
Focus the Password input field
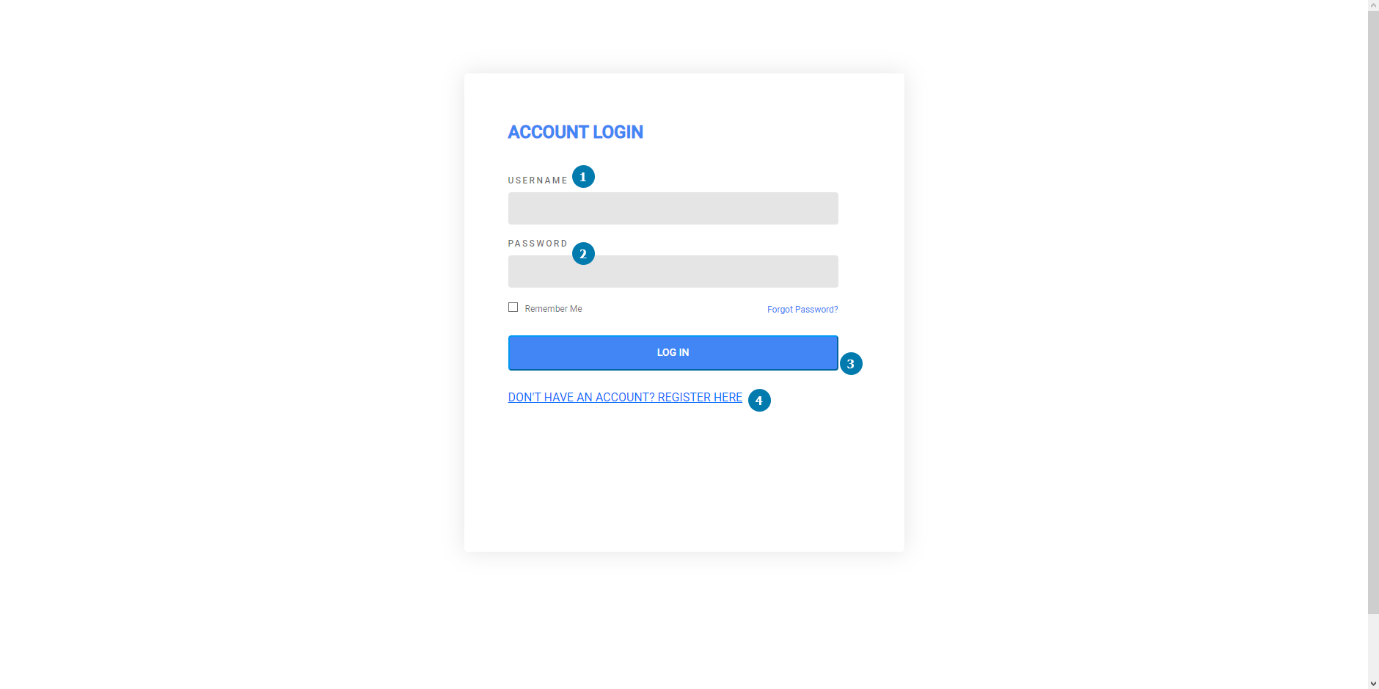[x=673, y=271]
